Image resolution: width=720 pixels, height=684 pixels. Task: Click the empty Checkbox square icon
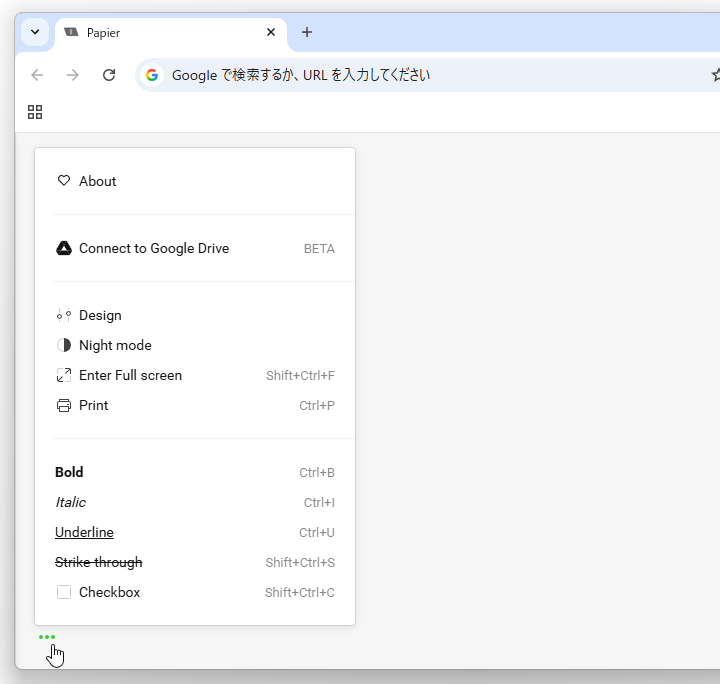click(x=64, y=592)
